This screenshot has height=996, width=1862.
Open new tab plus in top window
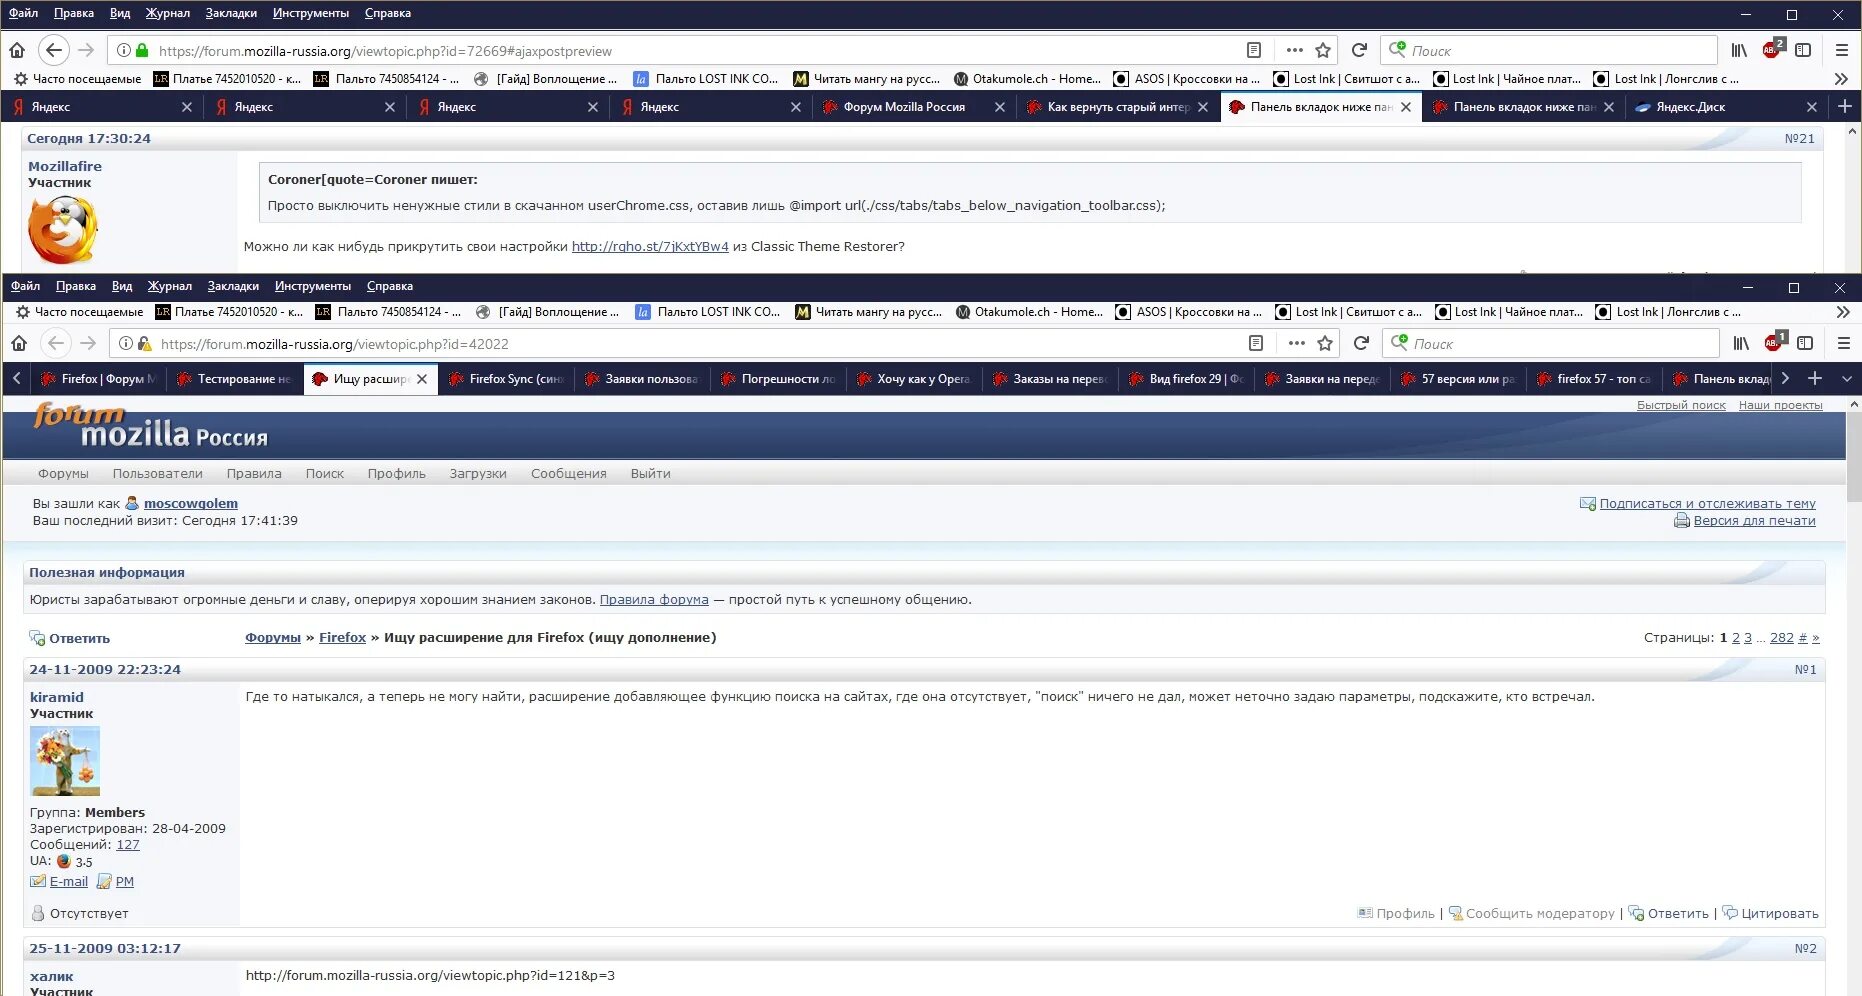[1845, 106]
